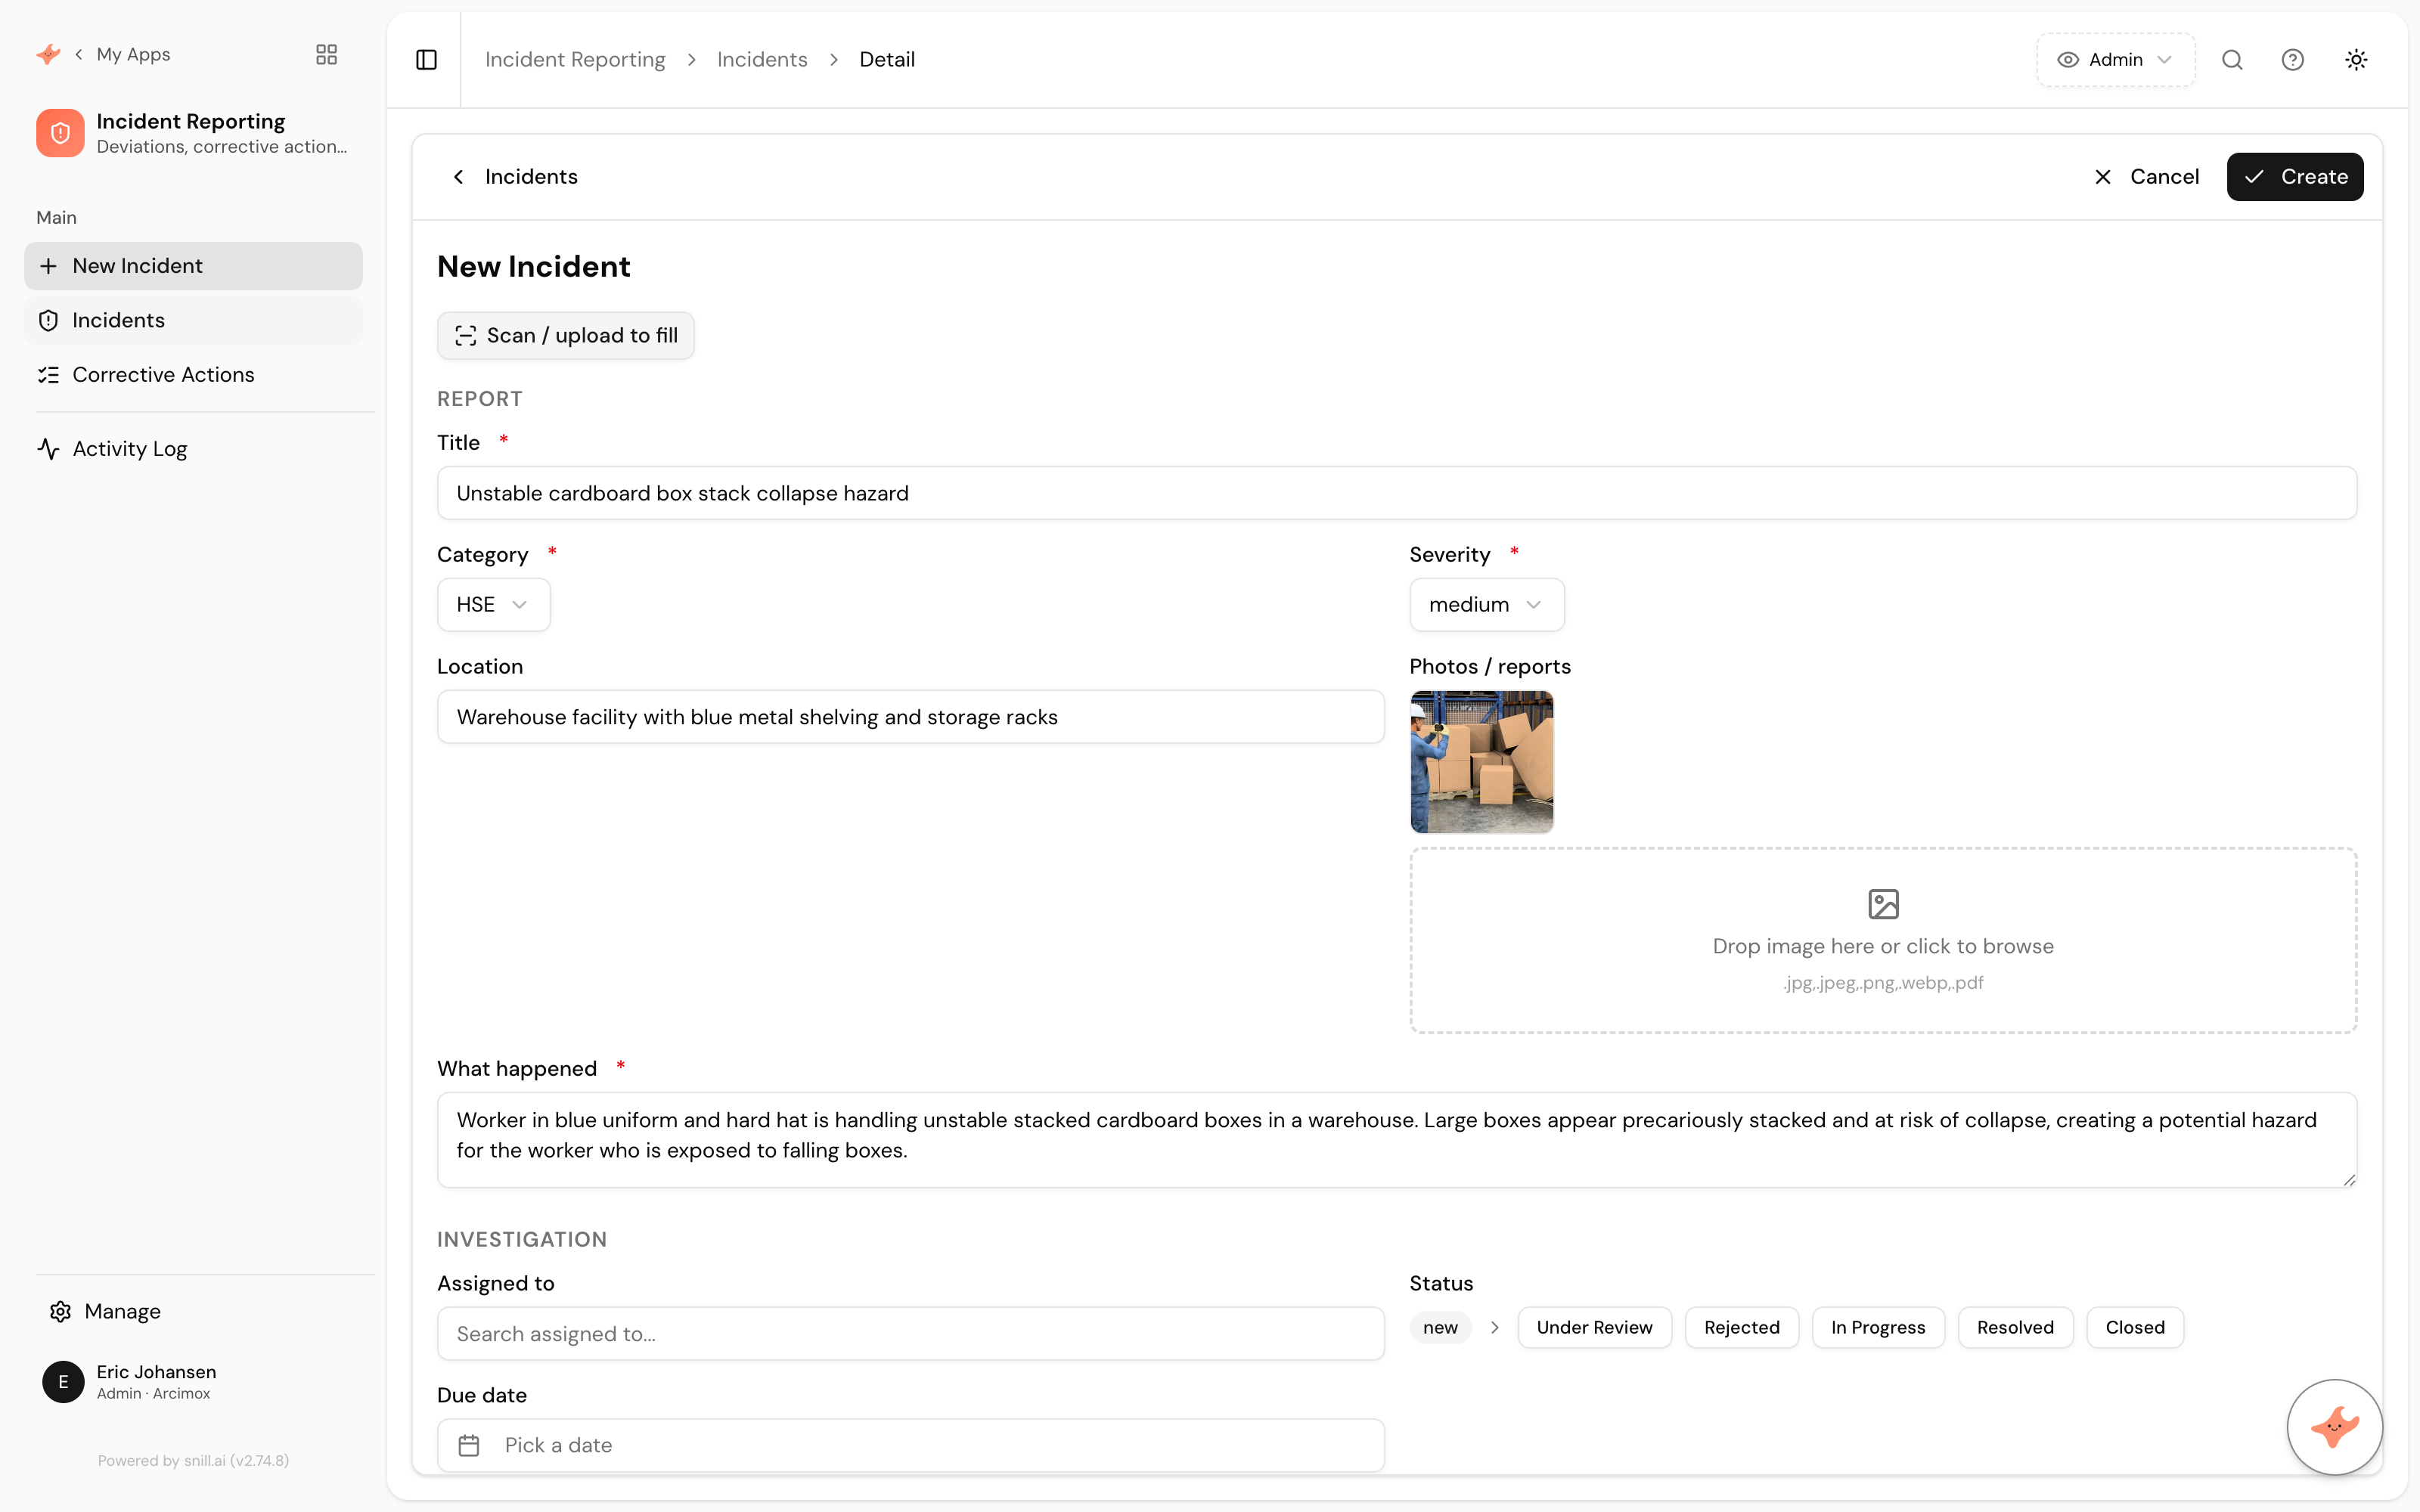The height and width of the screenshot is (1512, 2420).
Task: Open the apps grid icon
Action: tap(326, 54)
